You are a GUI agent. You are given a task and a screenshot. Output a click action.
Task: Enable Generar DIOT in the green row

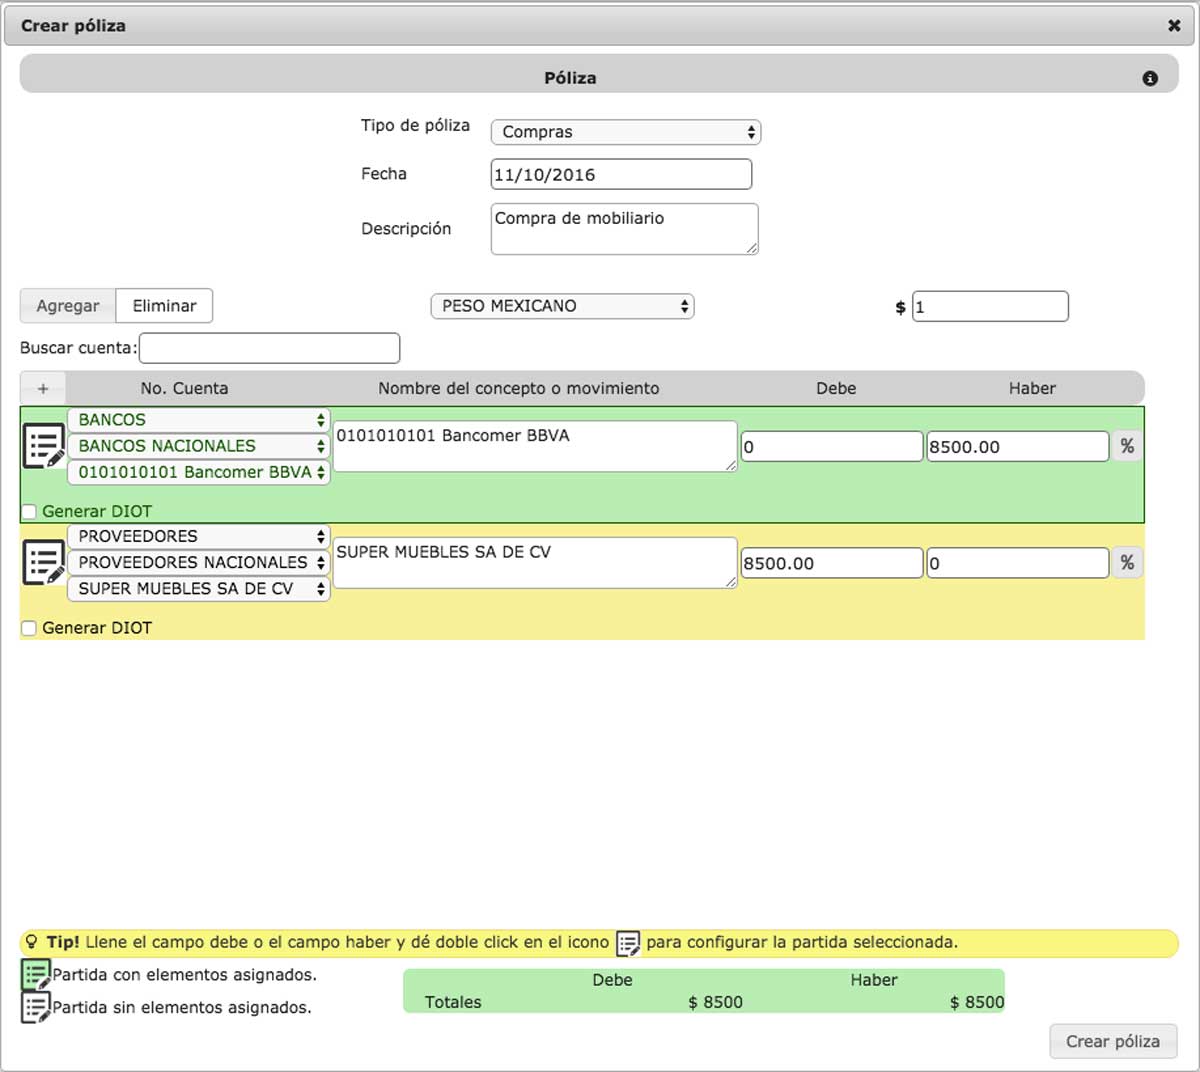pos(29,512)
